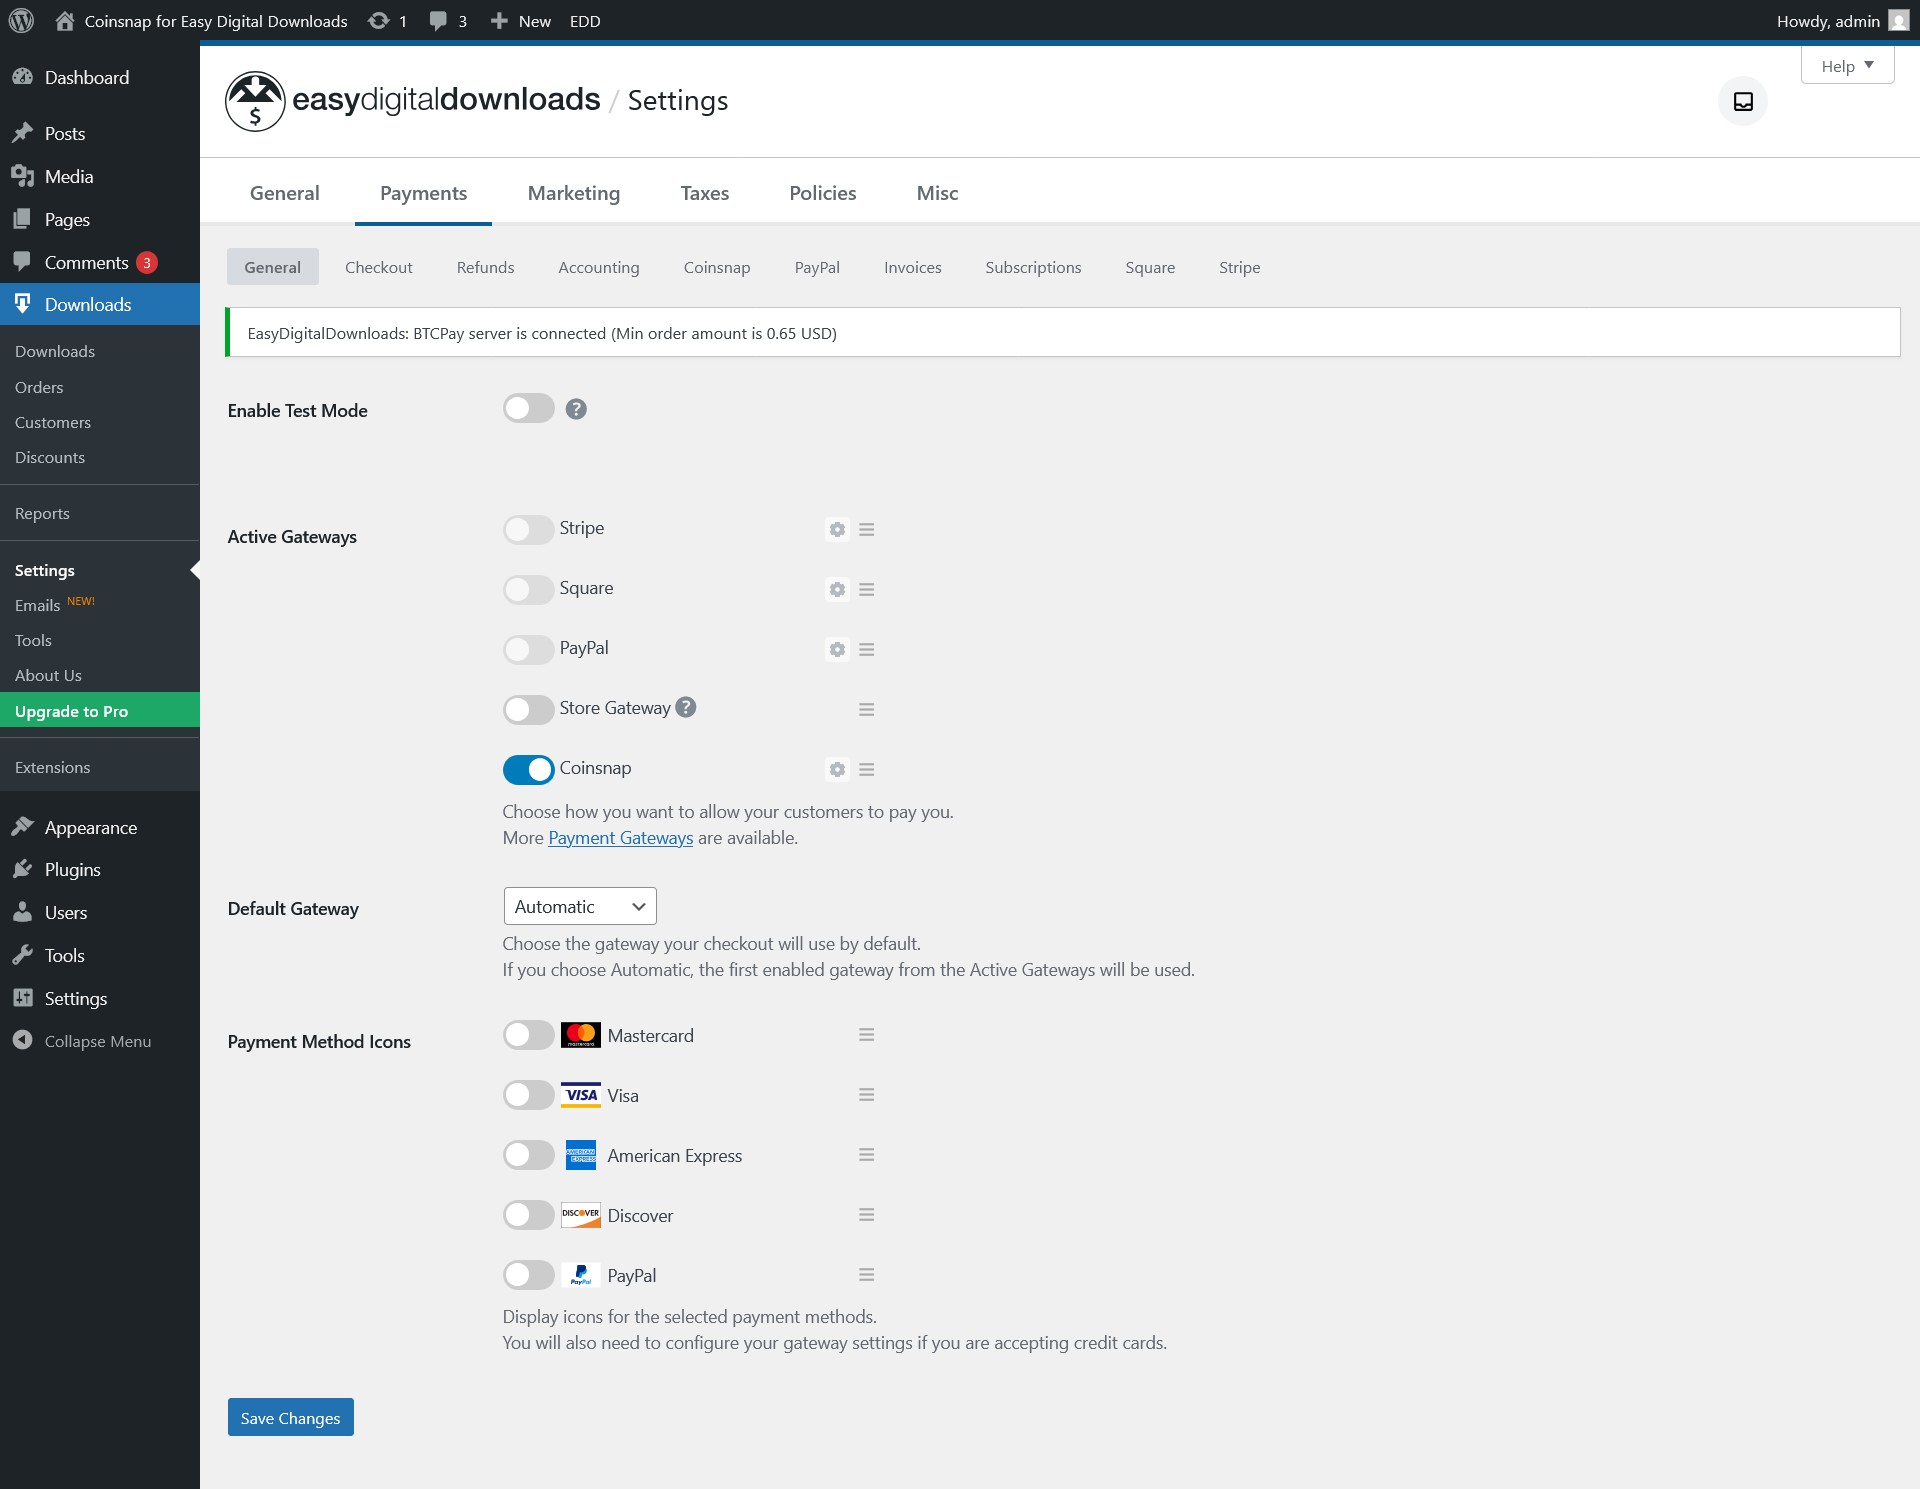The height and width of the screenshot is (1489, 1920).
Task: Click the PayPal icon reorder handle
Action: pyautogui.click(x=867, y=1274)
